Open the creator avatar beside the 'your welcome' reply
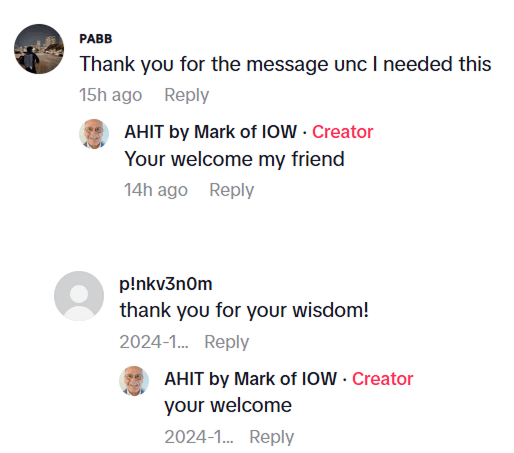Screen dimensions: 514x453 [x=134, y=381]
